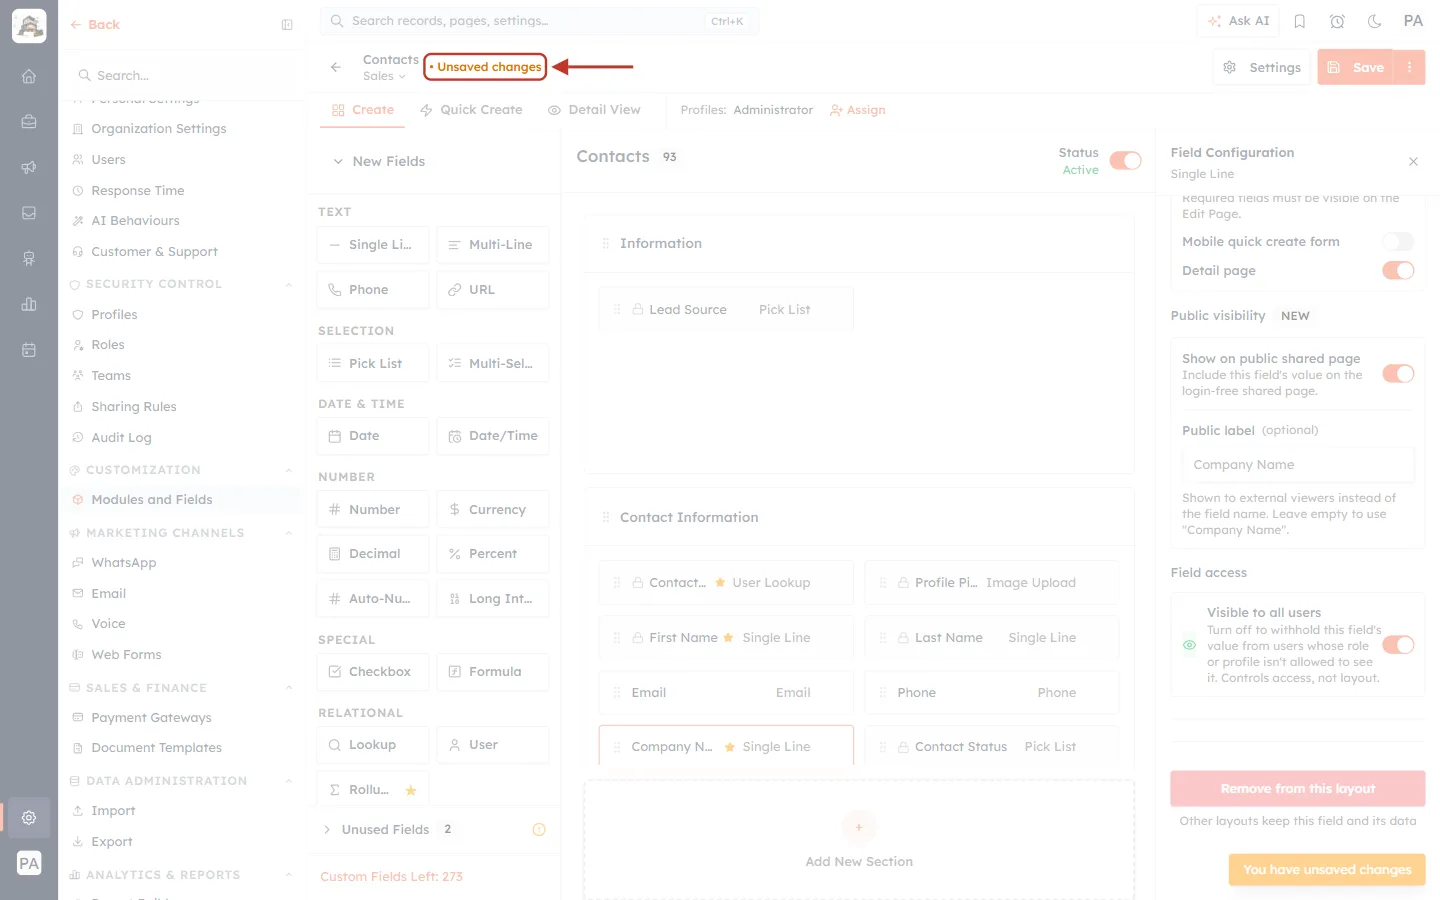
Task: Click Remove from this layout
Action: pos(1298,788)
